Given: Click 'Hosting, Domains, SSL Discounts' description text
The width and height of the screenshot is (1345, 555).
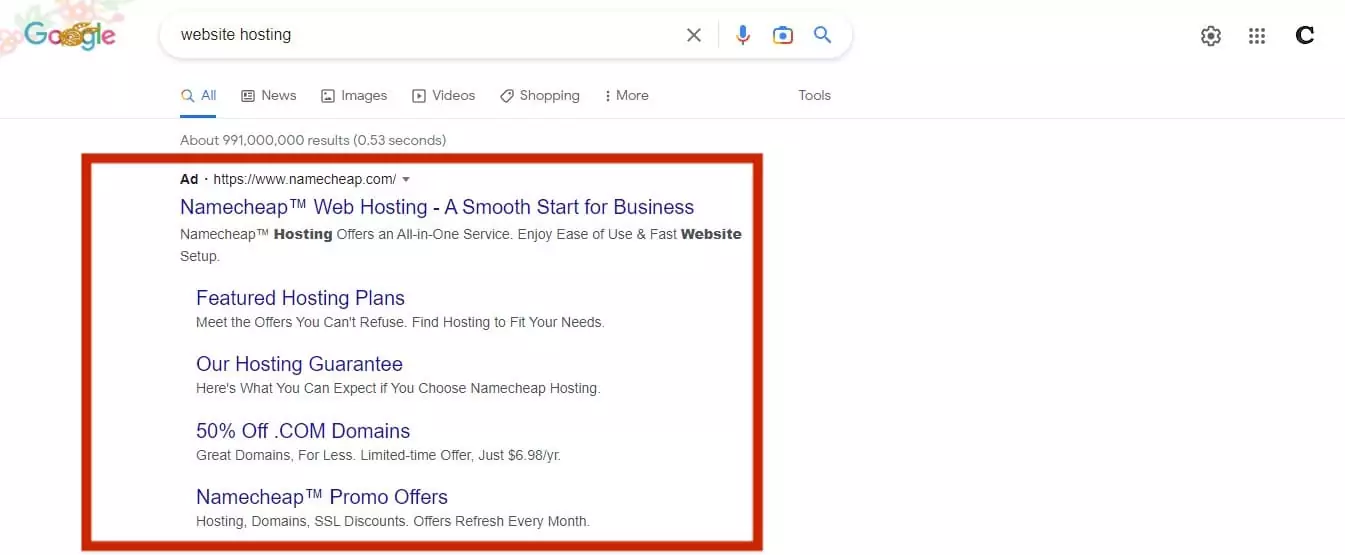Looking at the screenshot, I should point(393,521).
